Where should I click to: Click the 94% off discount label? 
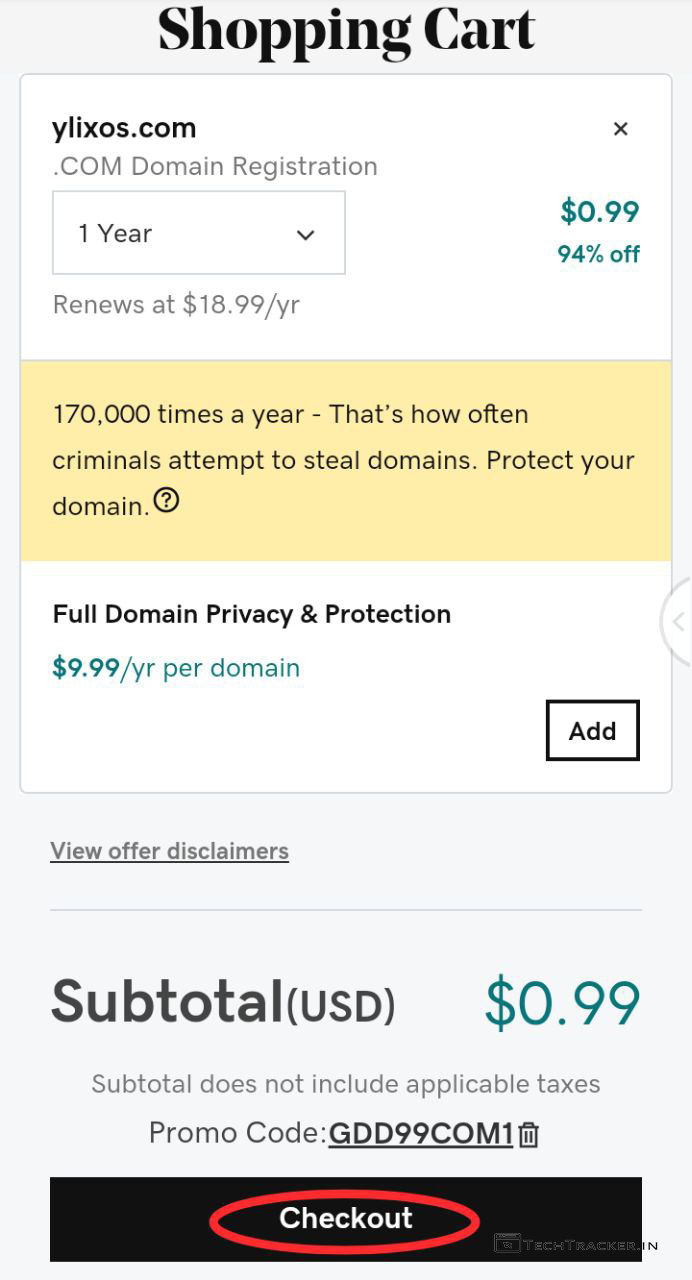click(x=598, y=254)
